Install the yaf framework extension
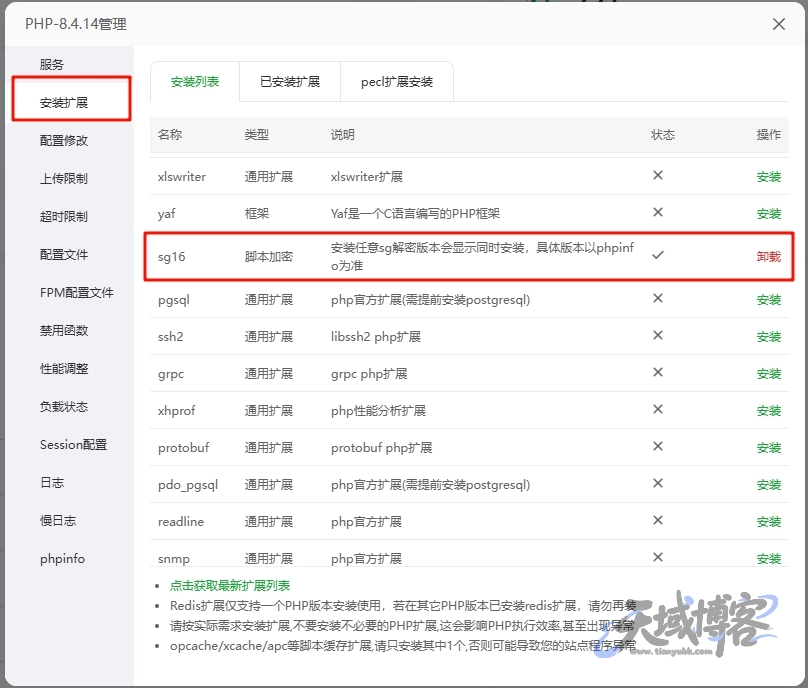The width and height of the screenshot is (808, 688). [768, 212]
